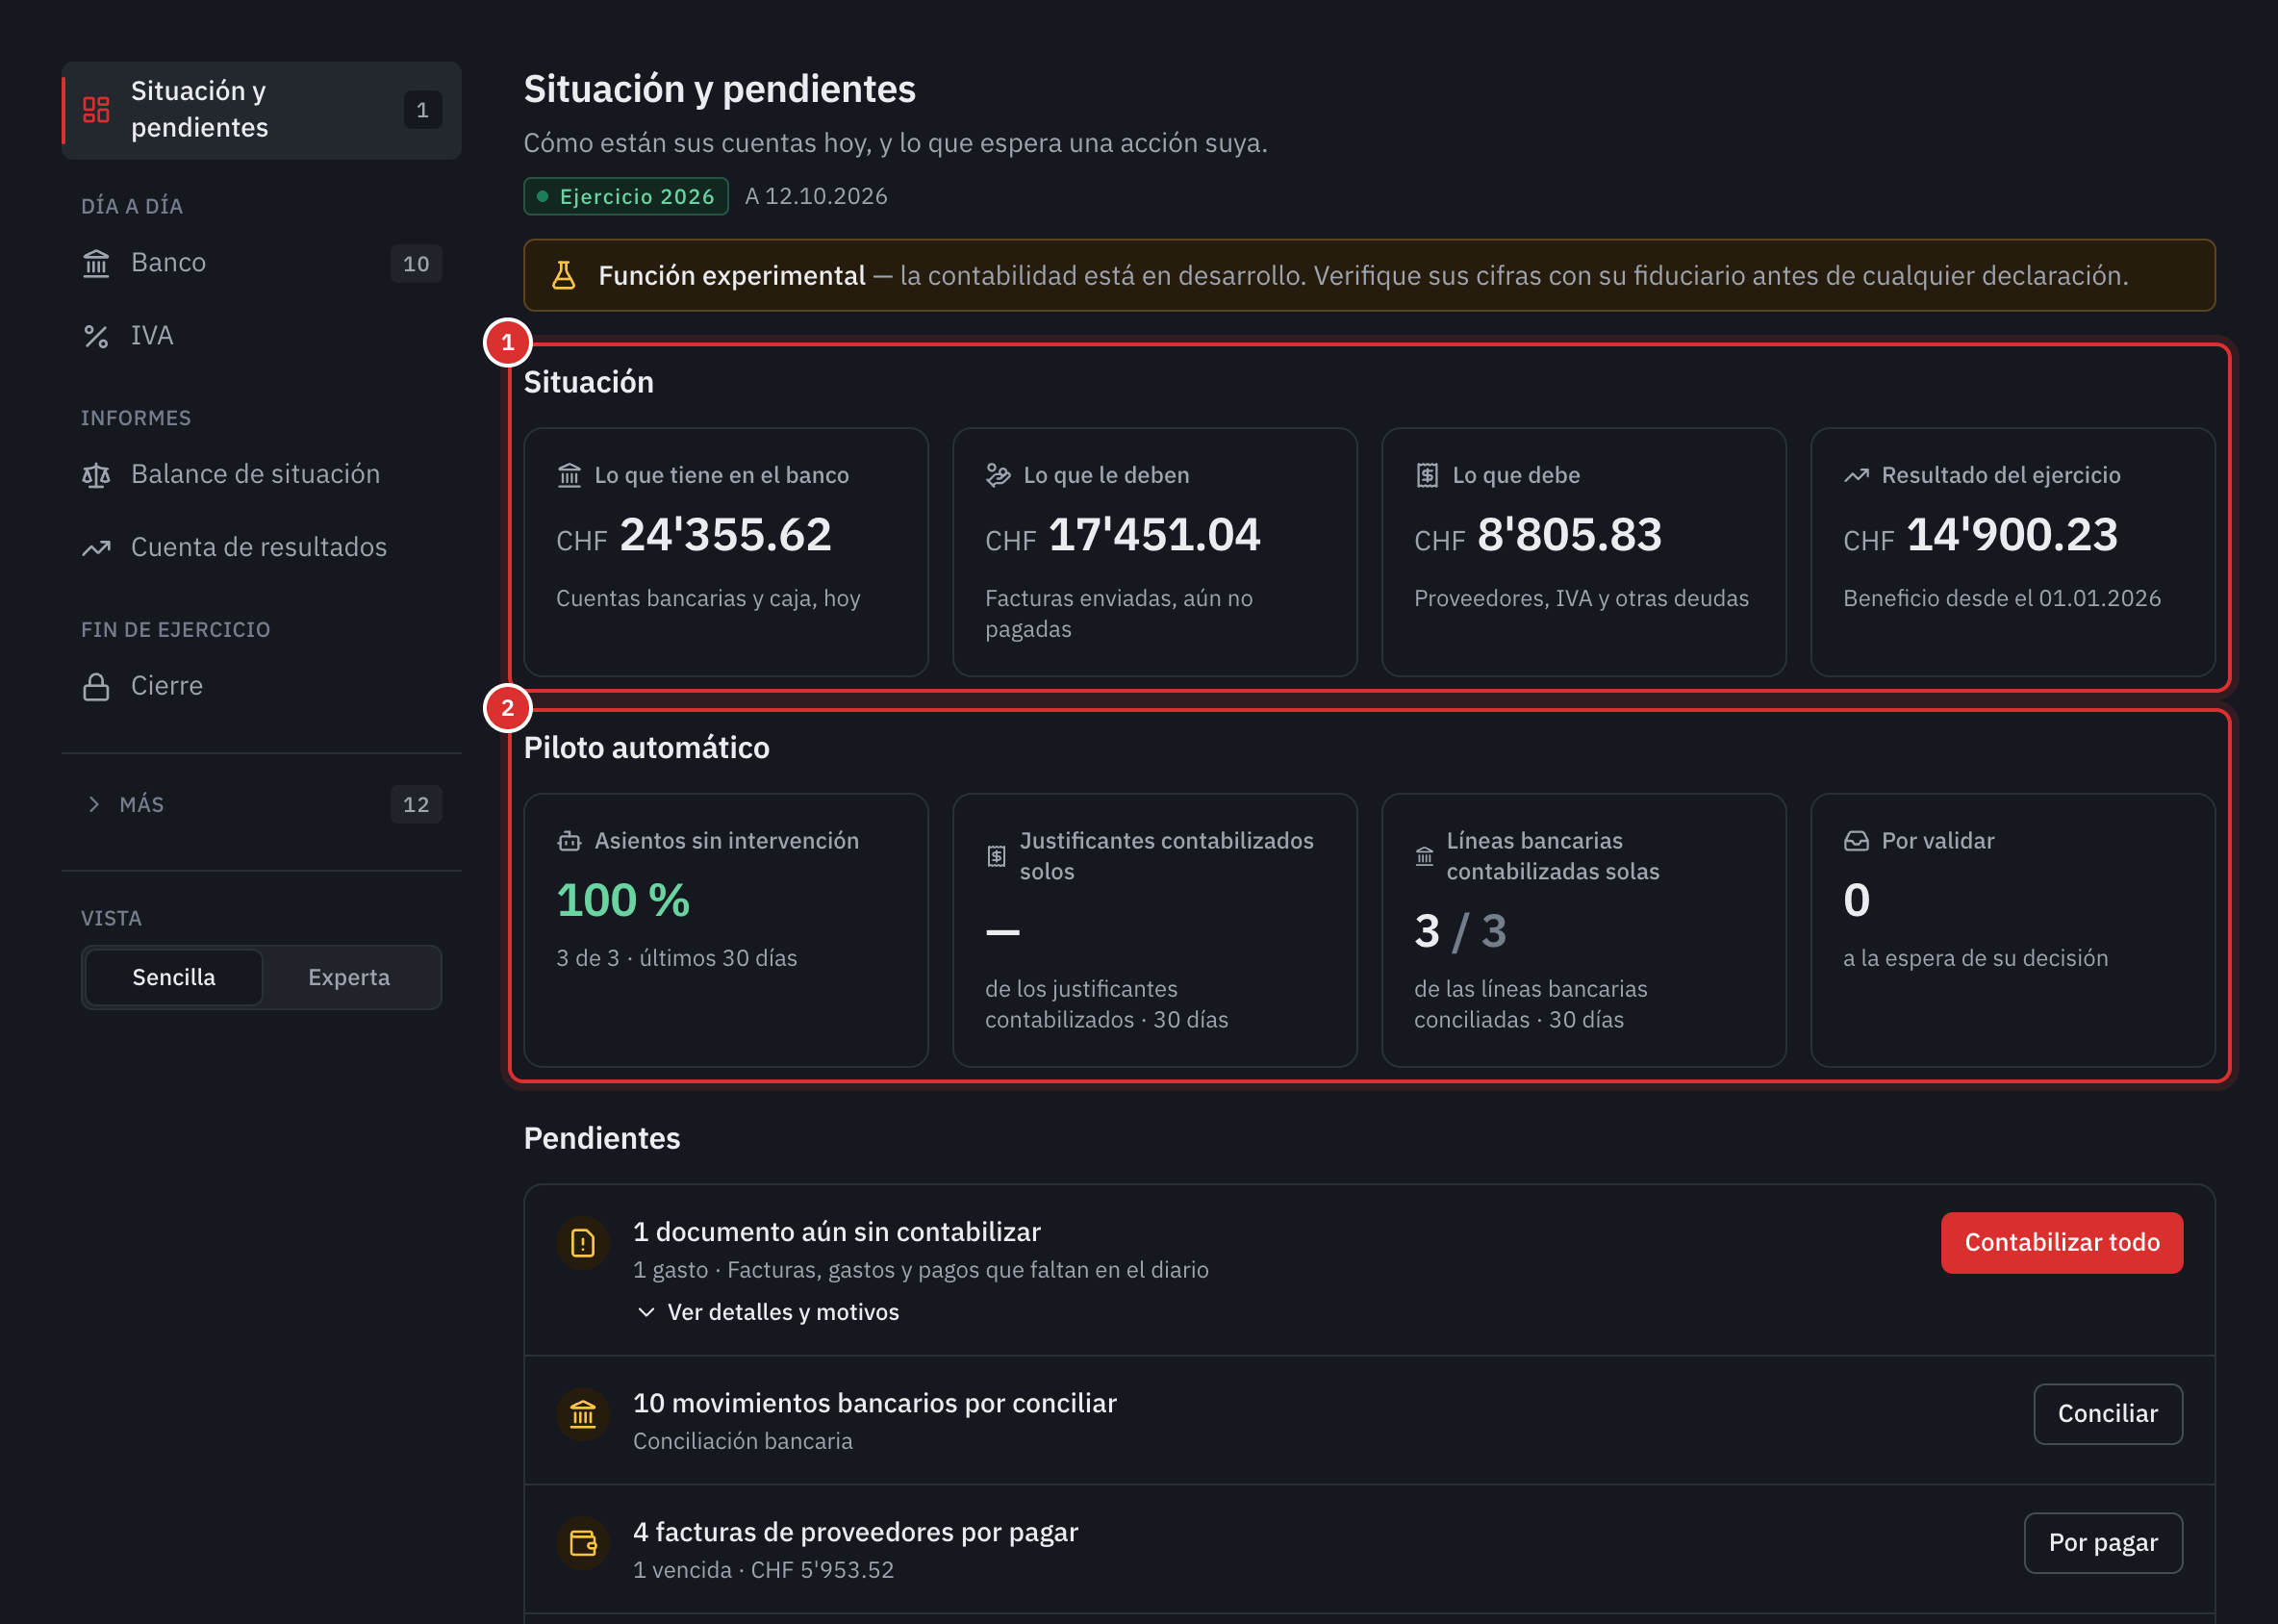Viewport: 2278px width, 1624px height.
Task: Switch the view to Sencilla
Action: coord(174,977)
